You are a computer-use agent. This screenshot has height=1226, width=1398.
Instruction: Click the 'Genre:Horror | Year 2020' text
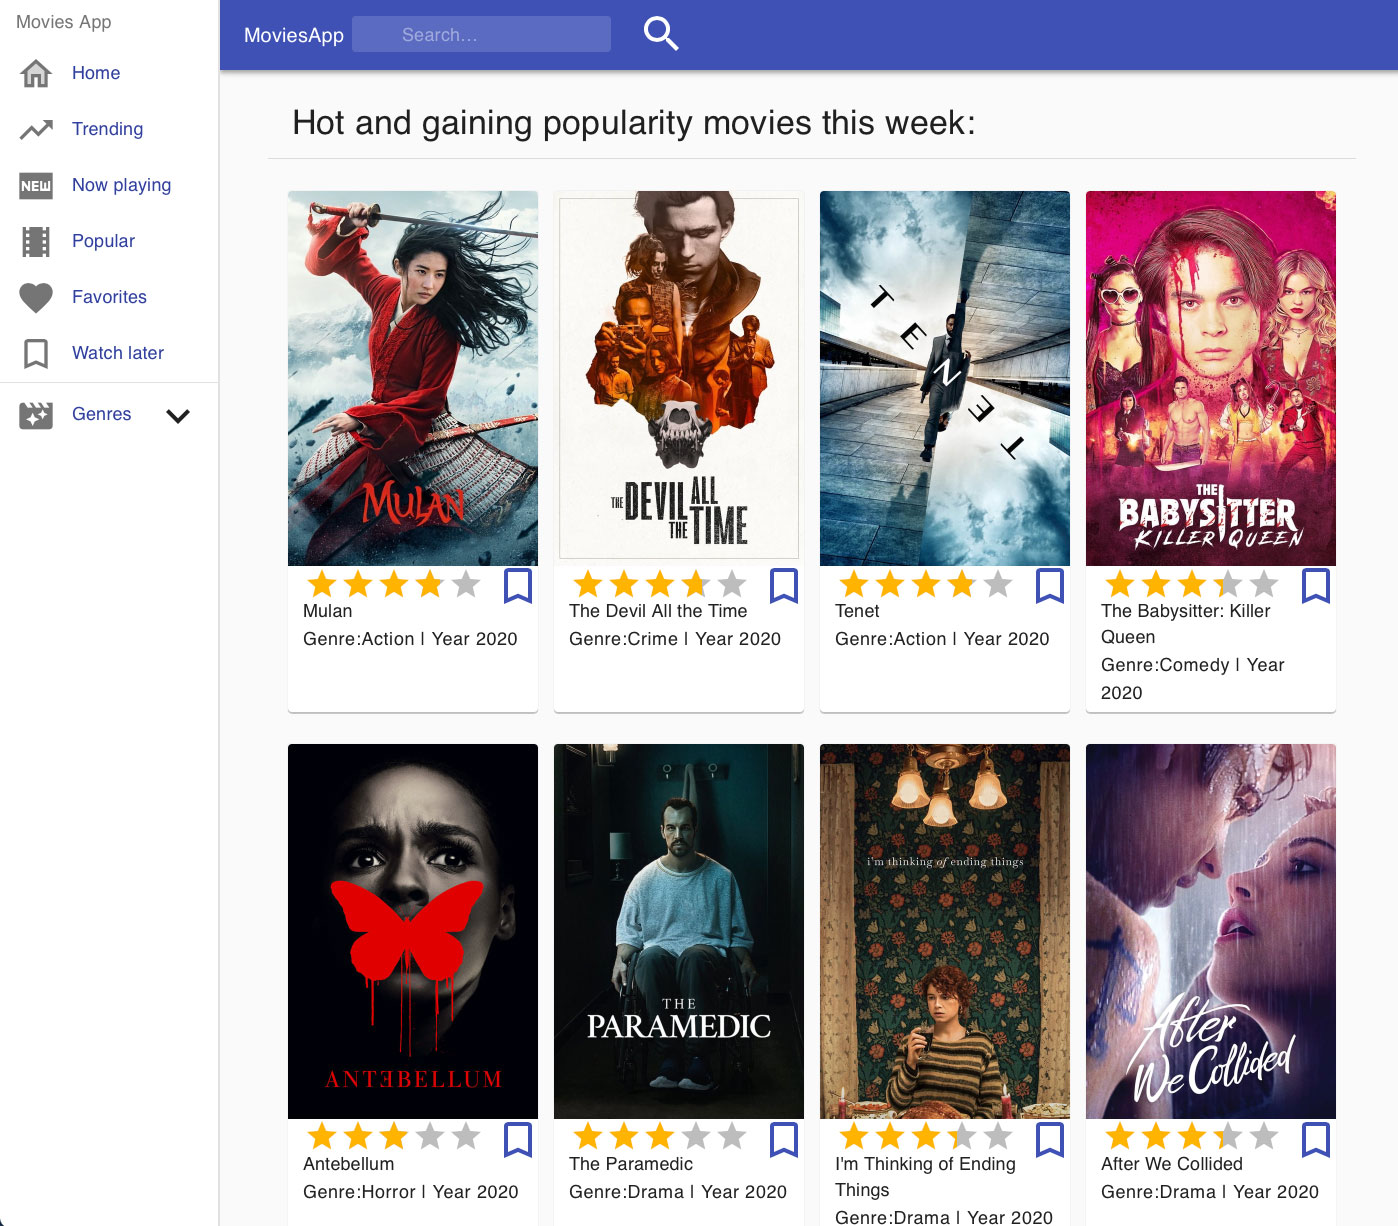click(411, 1192)
